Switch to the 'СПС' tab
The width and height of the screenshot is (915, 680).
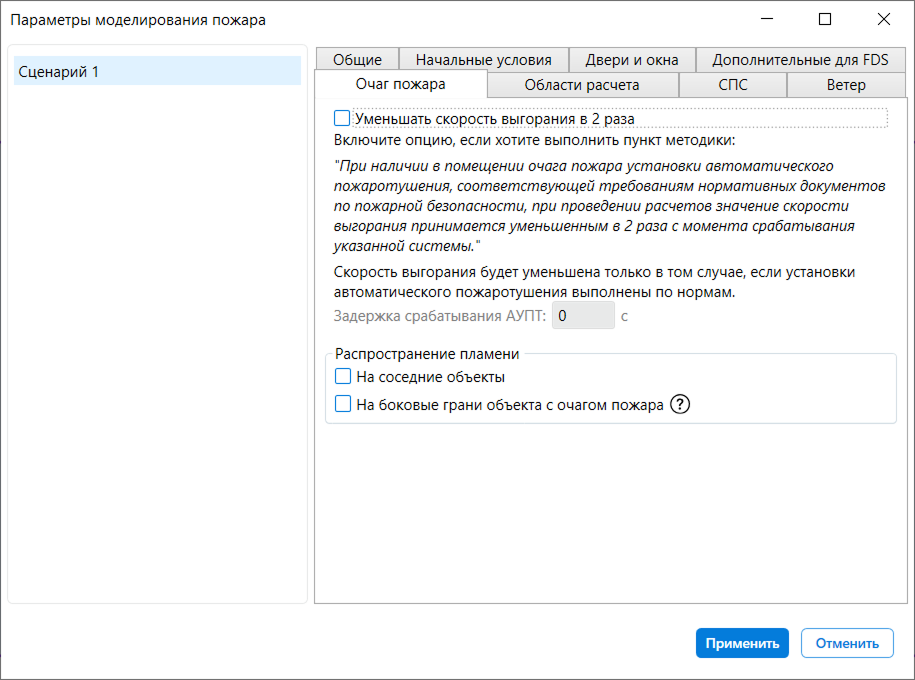733,85
